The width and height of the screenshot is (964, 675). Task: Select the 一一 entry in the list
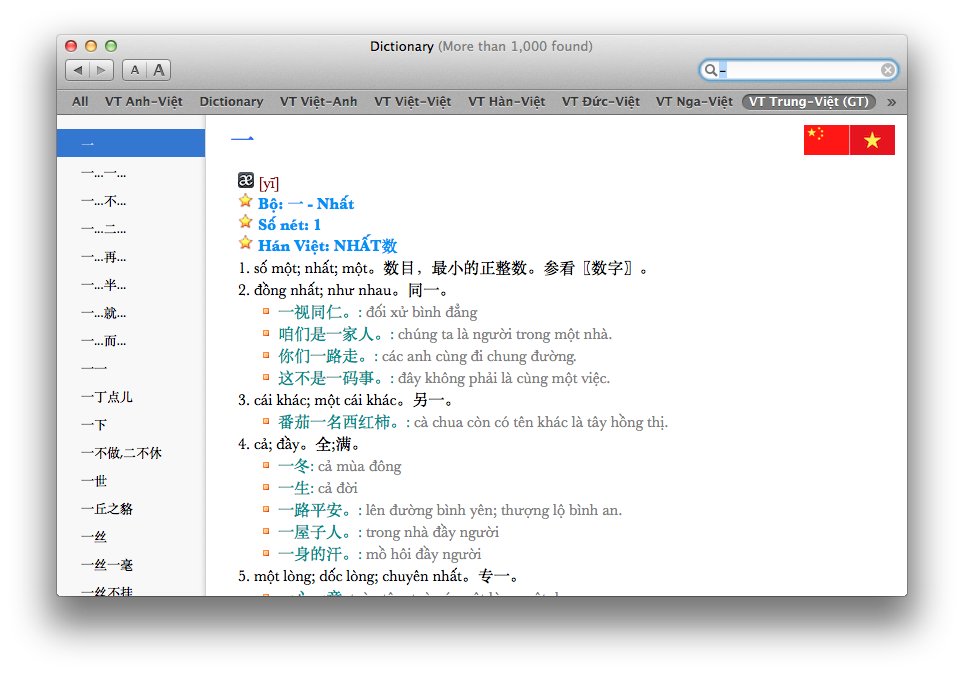[131, 369]
